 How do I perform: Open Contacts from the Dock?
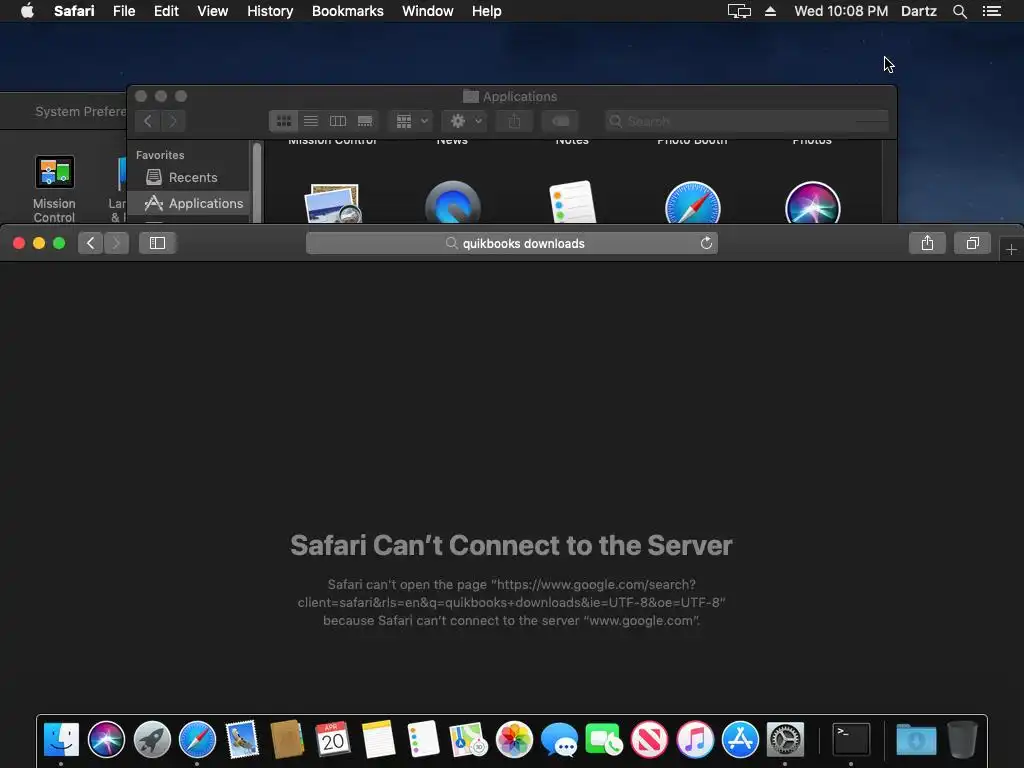click(287, 740)
